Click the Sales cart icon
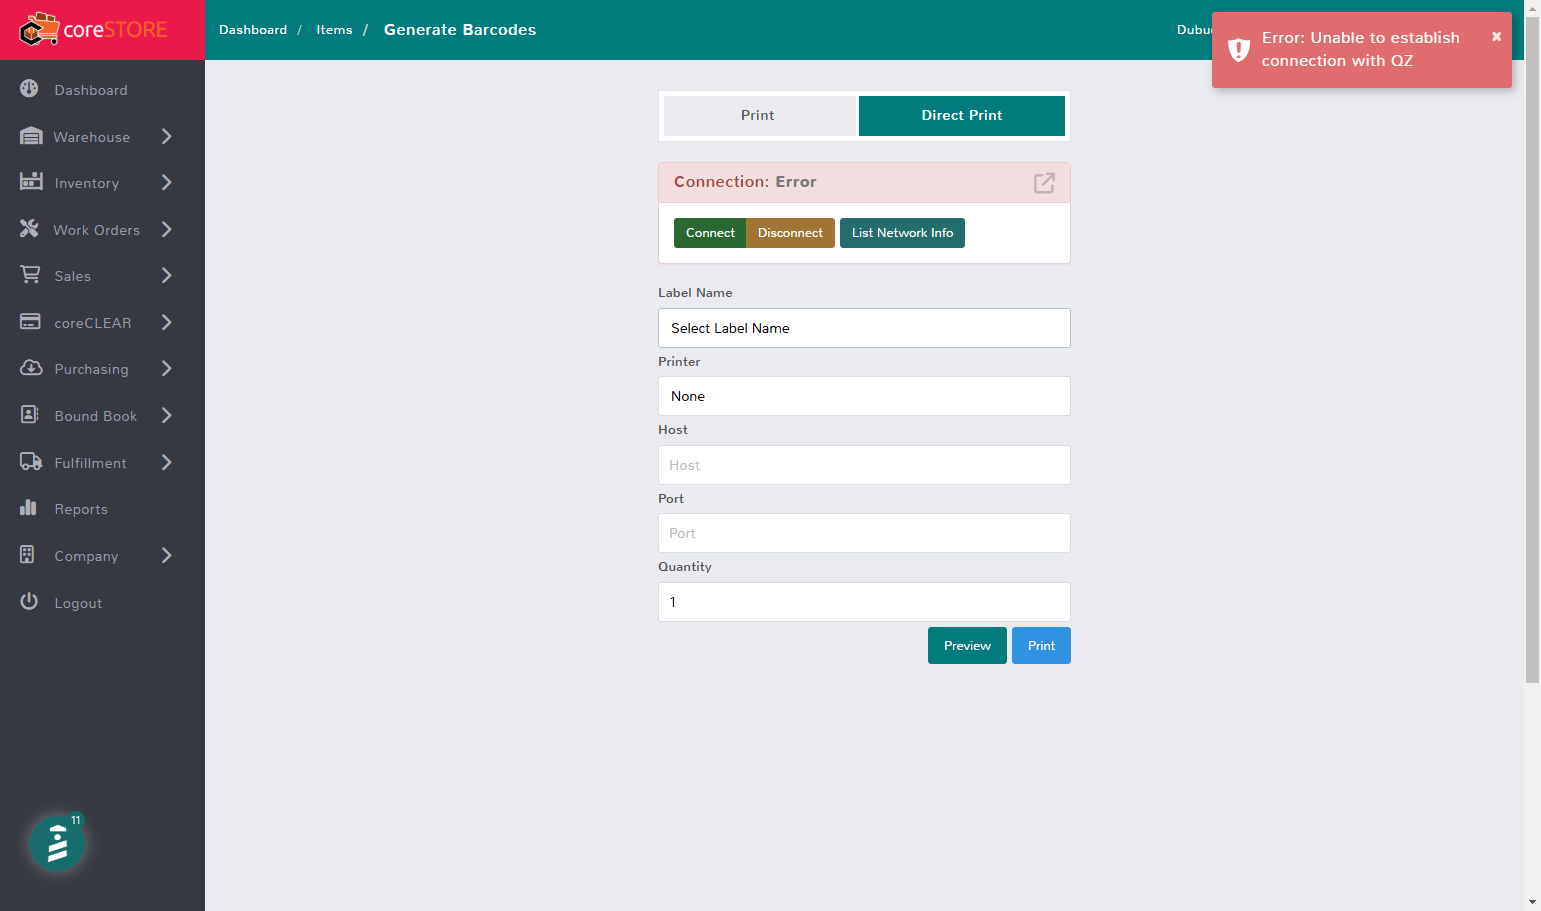 pyautogui.click(x=31, y=275)
